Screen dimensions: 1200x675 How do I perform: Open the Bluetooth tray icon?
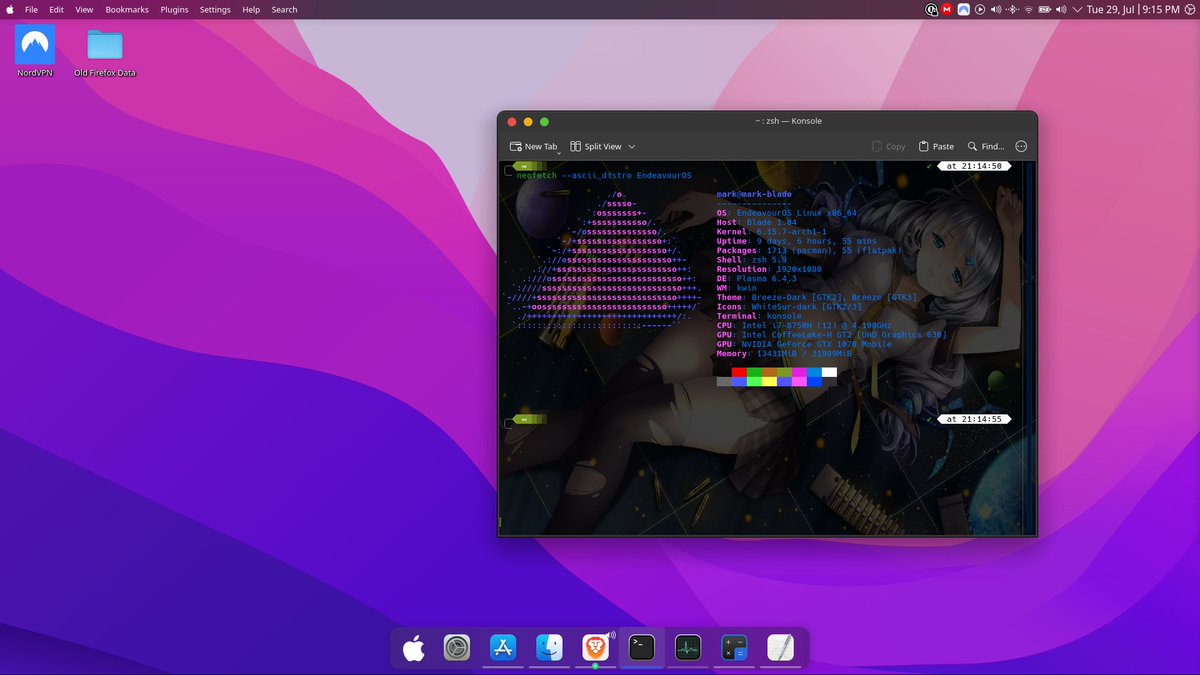1012,9
